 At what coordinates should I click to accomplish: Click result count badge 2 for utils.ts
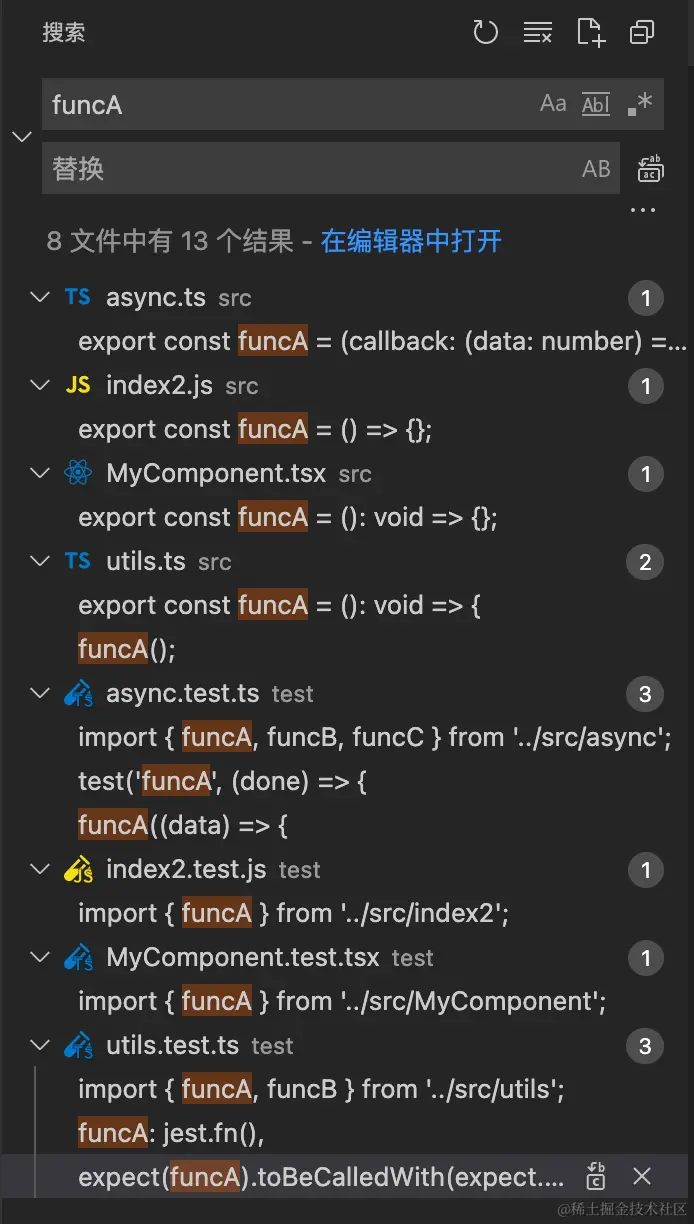click(x=645, y=562)
